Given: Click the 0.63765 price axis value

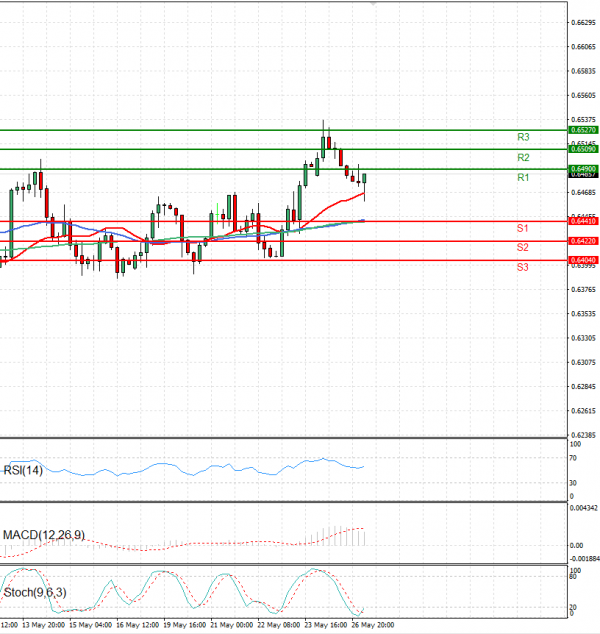Looking at the screenshot, I should coord(583,290).
